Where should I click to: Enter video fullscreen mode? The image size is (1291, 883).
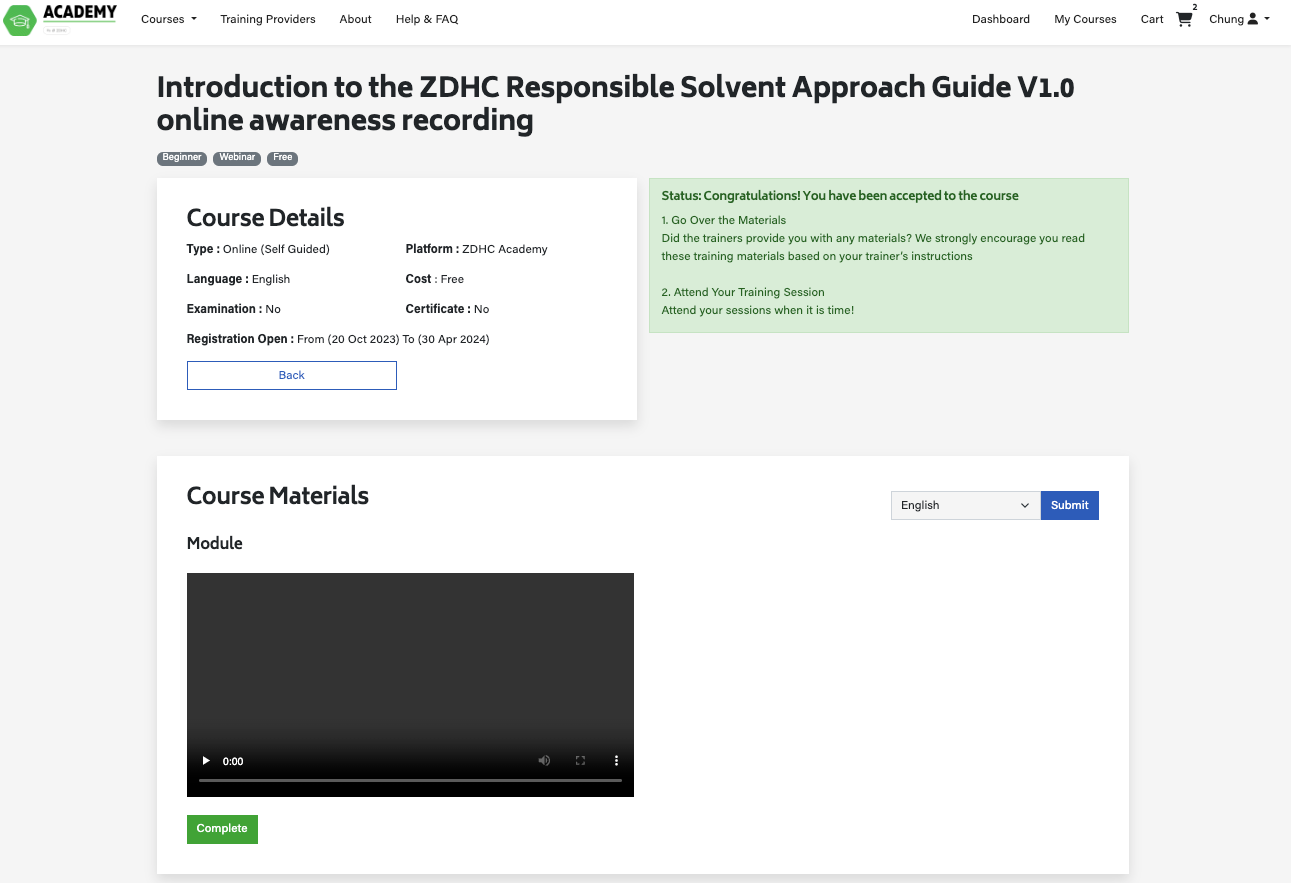coord(580,761)
